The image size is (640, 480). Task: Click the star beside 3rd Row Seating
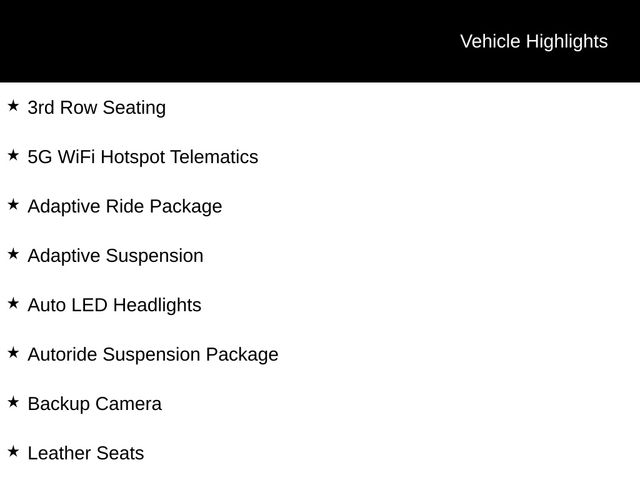(x=13, y=106)
